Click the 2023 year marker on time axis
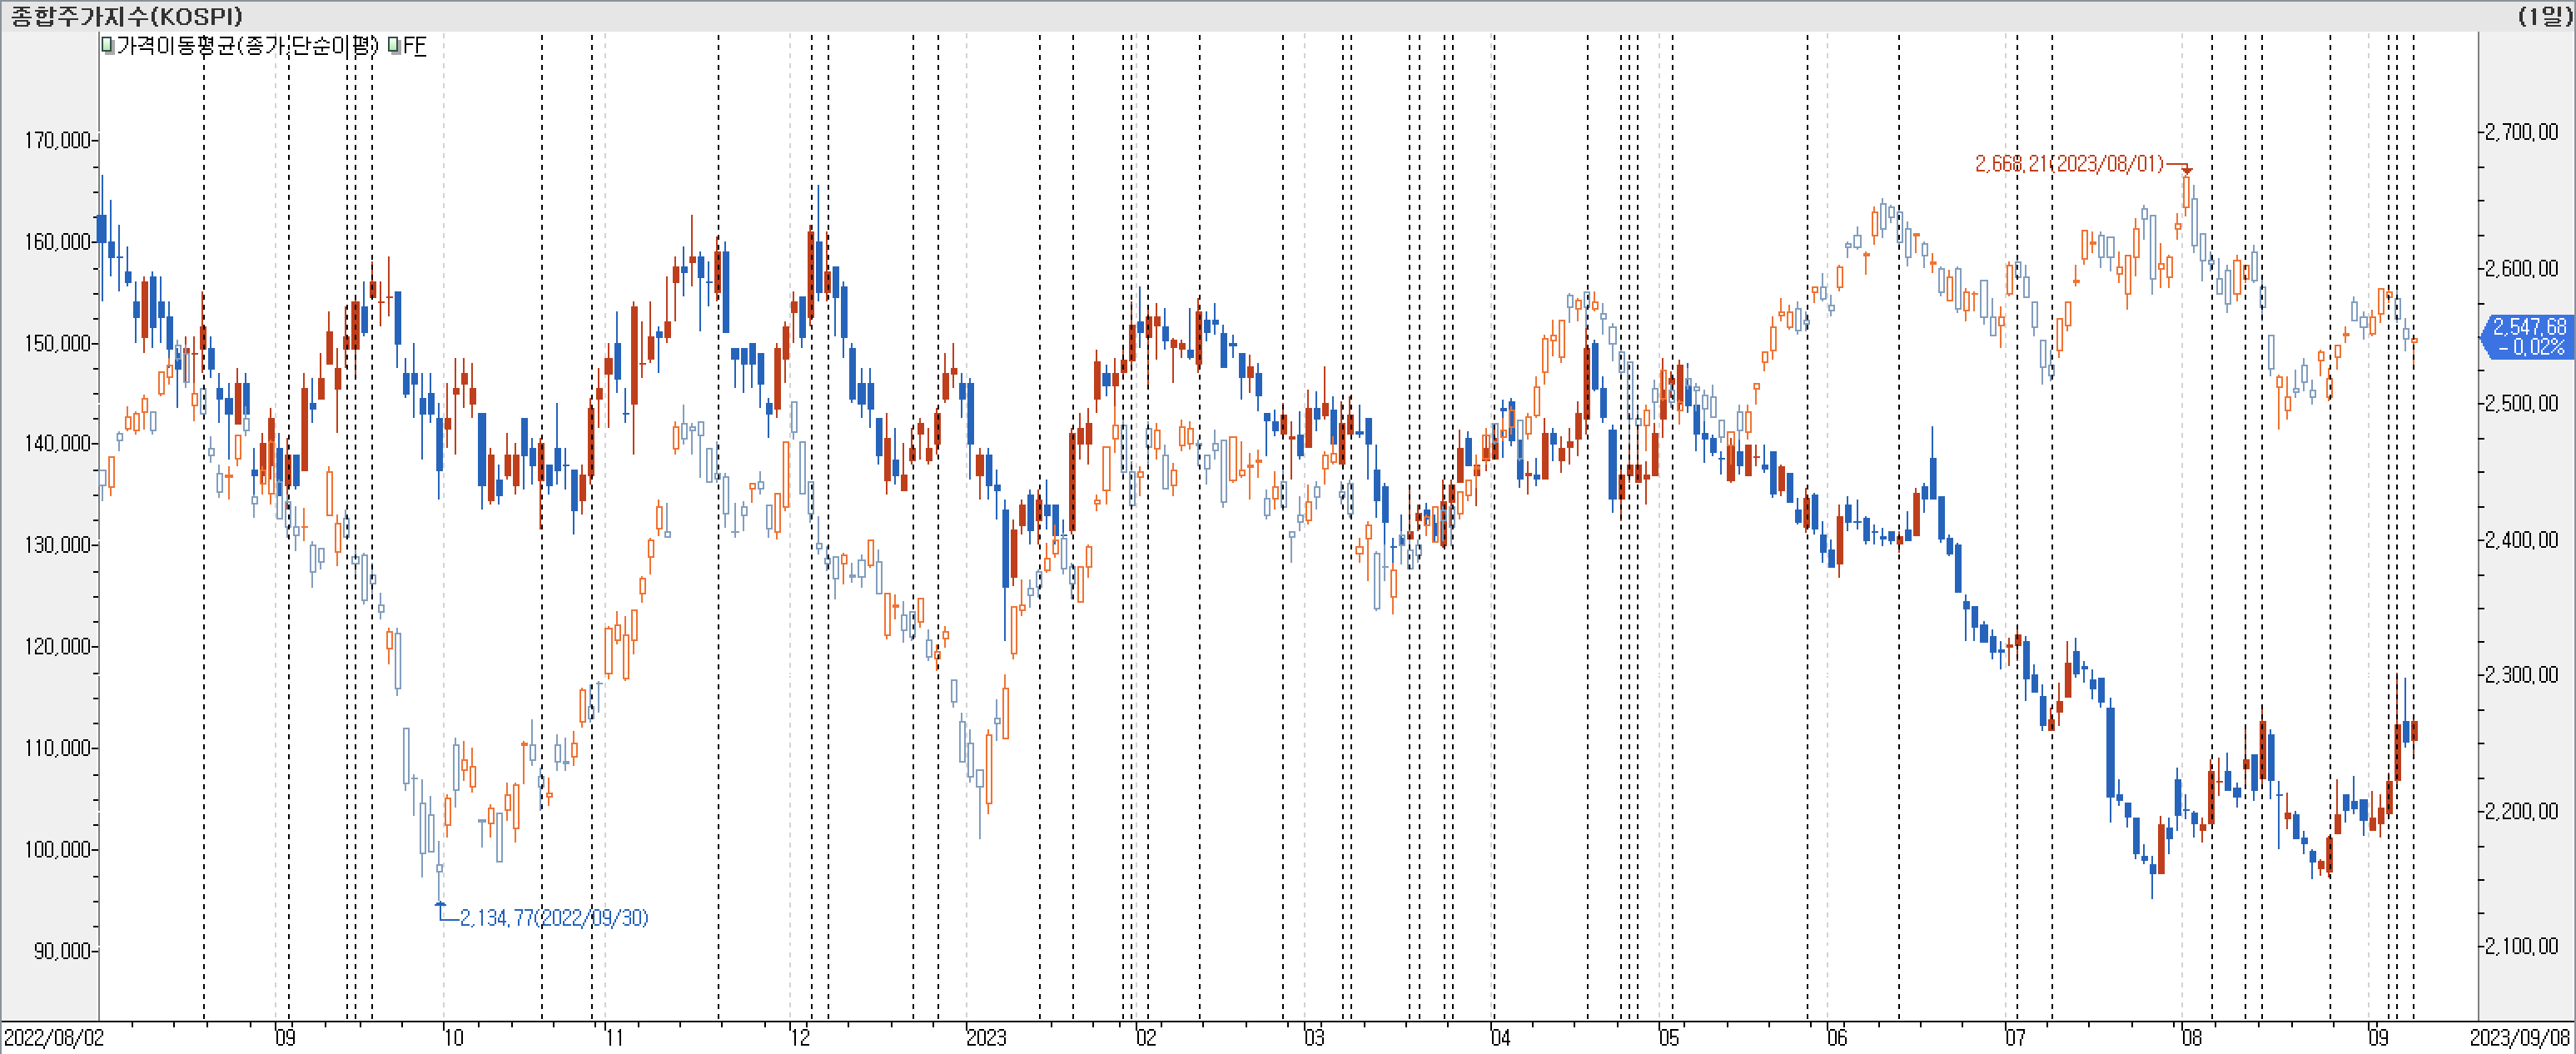This screenshot has width=2576, height=1054. point(985,1037)
